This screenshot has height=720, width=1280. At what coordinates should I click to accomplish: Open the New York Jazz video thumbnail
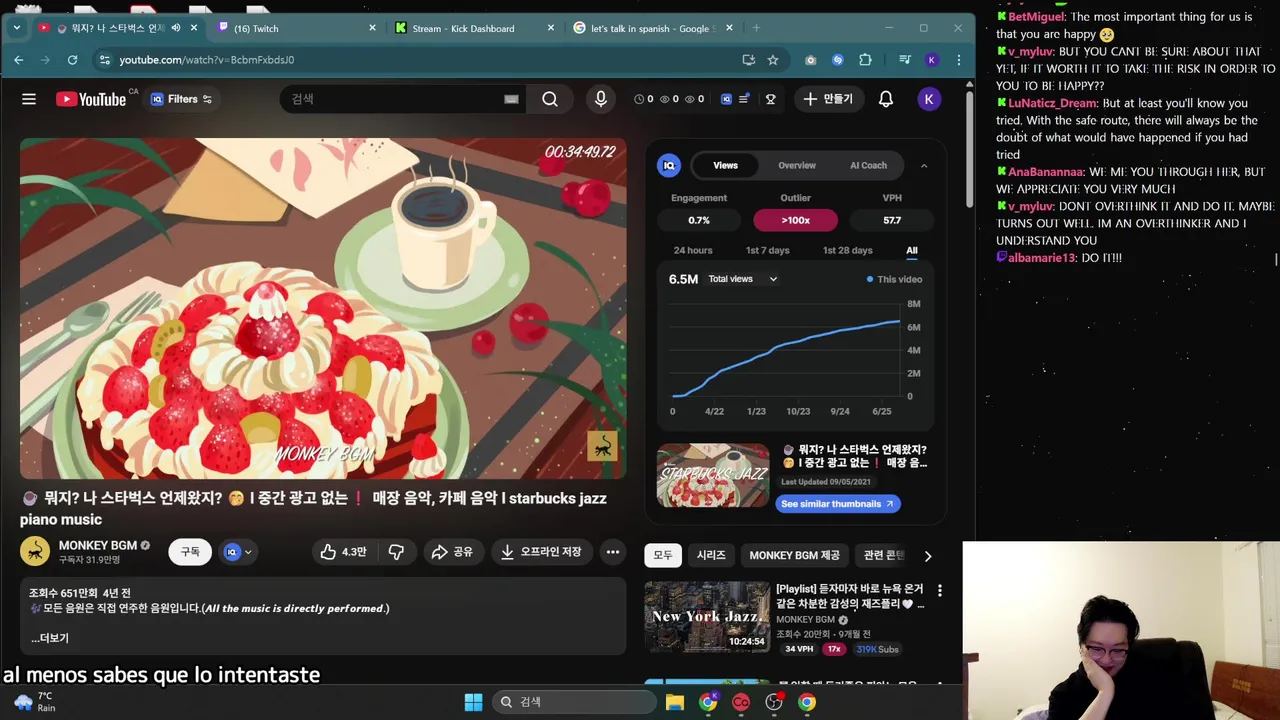point(707,617)
